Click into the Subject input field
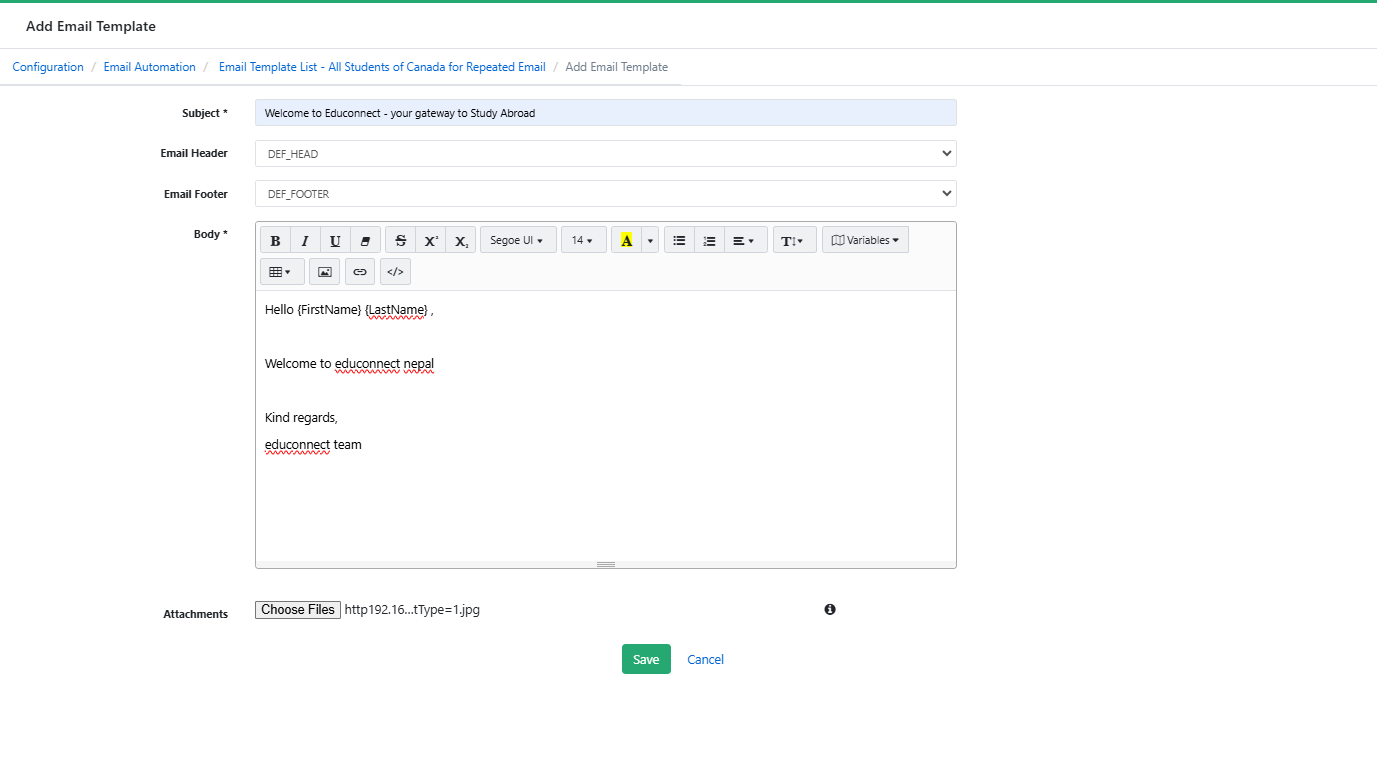Viewport: 1377px width, 765px height. tap(606, 113)
